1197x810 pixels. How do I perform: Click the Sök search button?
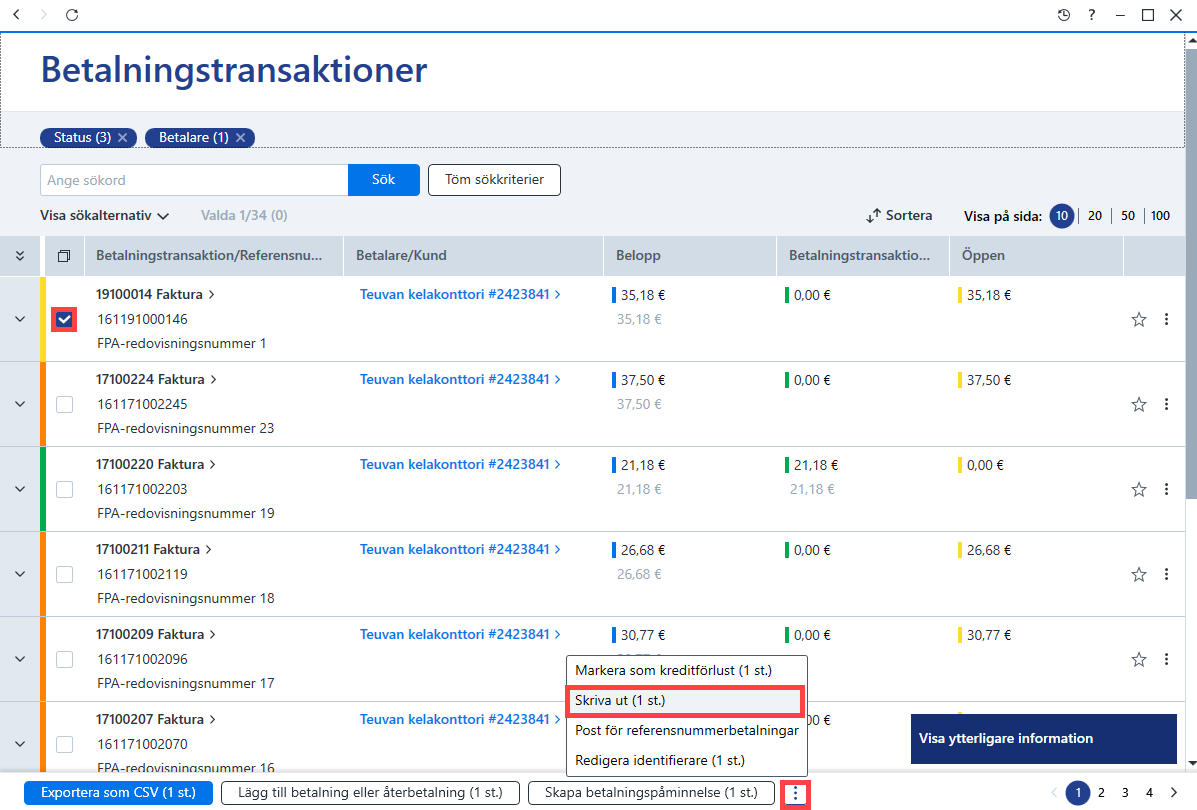384,180
